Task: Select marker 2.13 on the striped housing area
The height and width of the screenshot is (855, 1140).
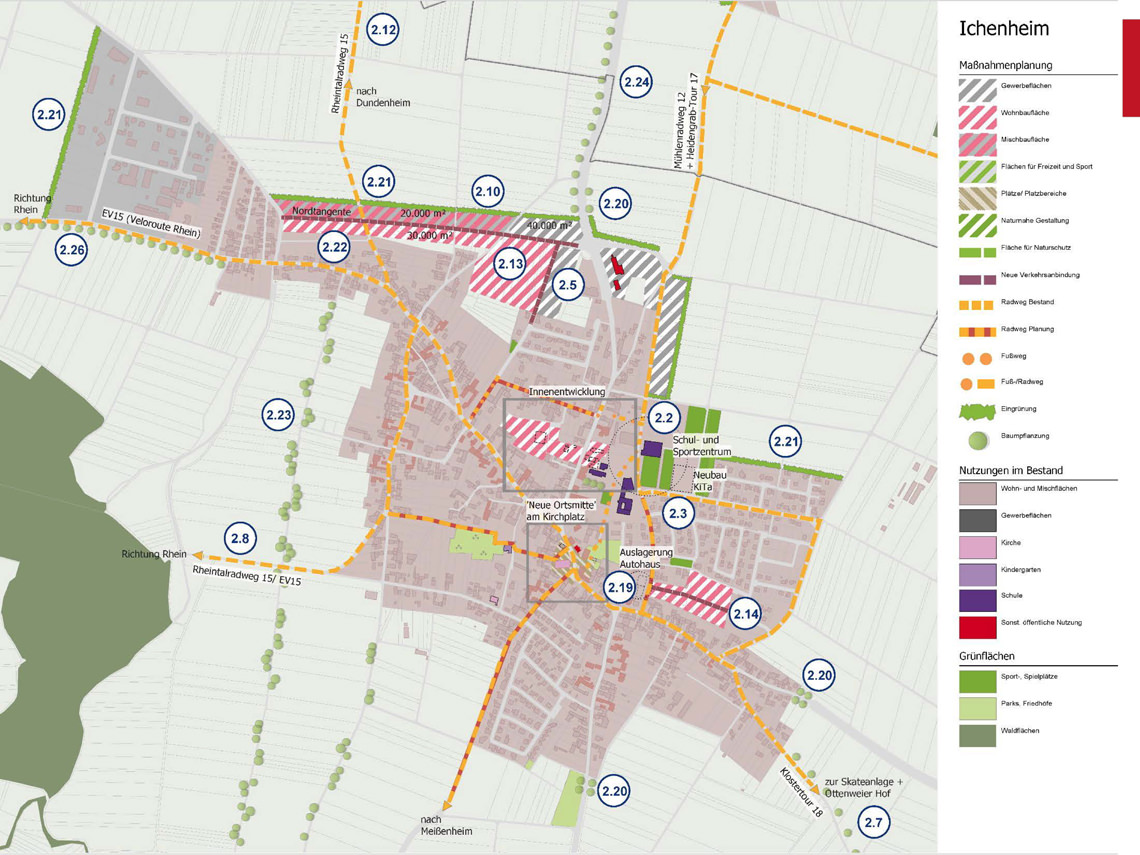Action: click(510, 264)
